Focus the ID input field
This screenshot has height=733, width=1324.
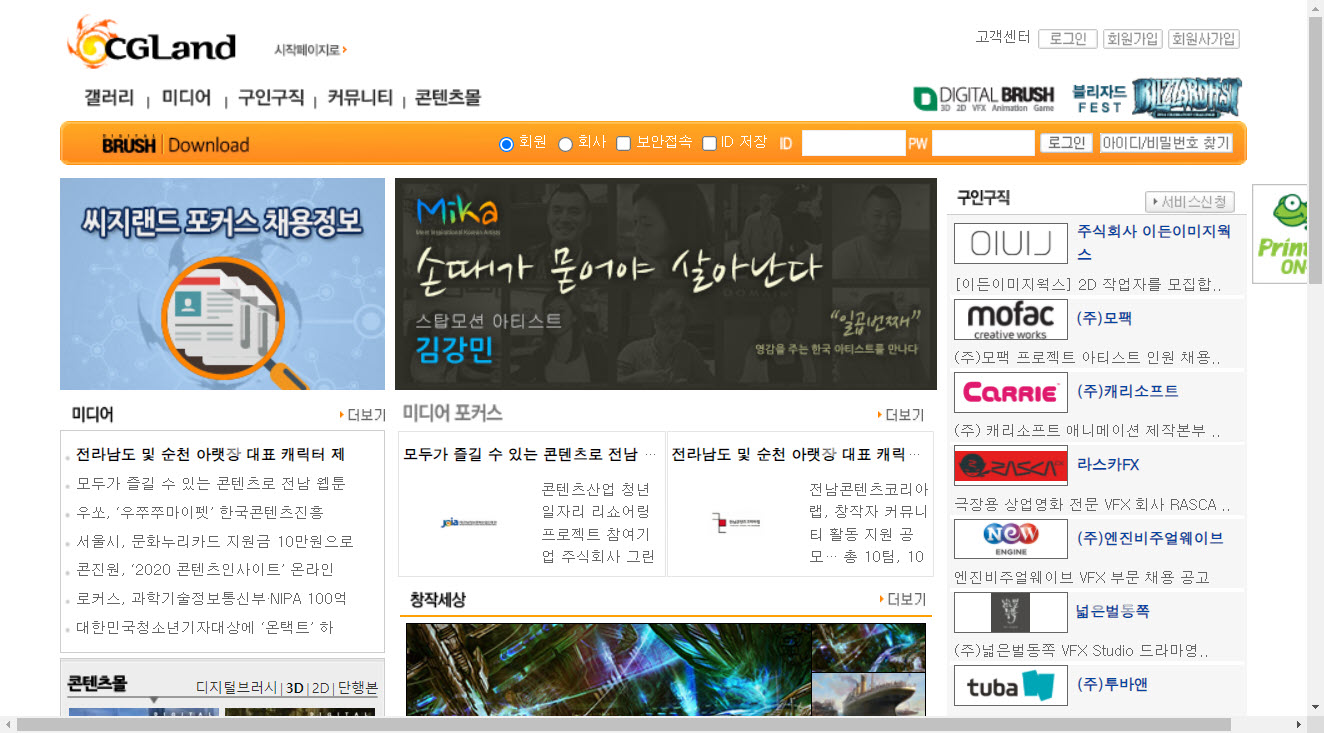[x=854, y=143]
